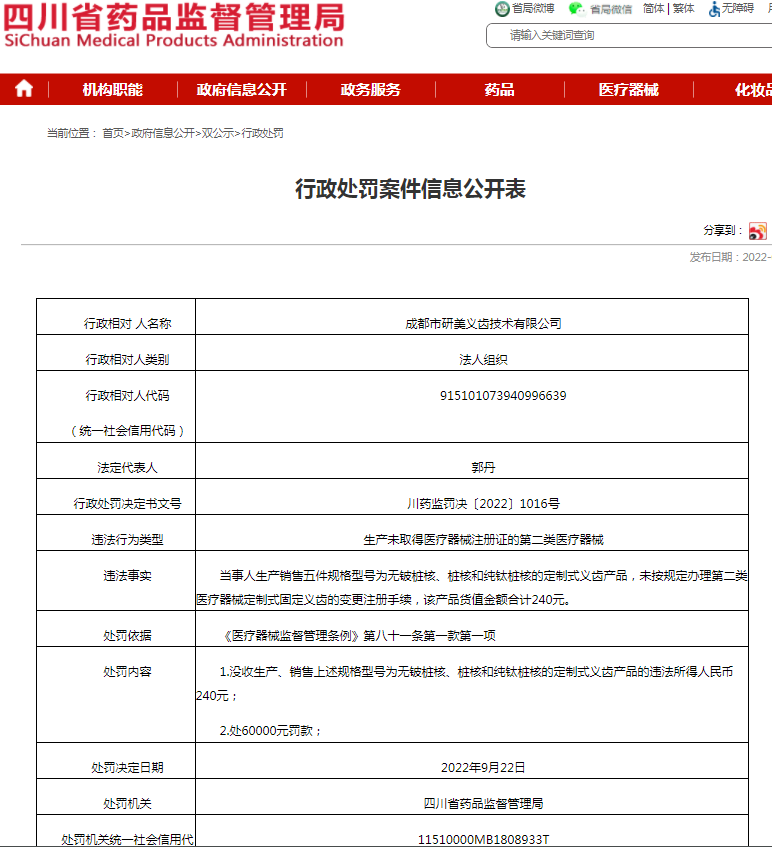
Task: Select the legal representative 郭丹
Action: 483,467
